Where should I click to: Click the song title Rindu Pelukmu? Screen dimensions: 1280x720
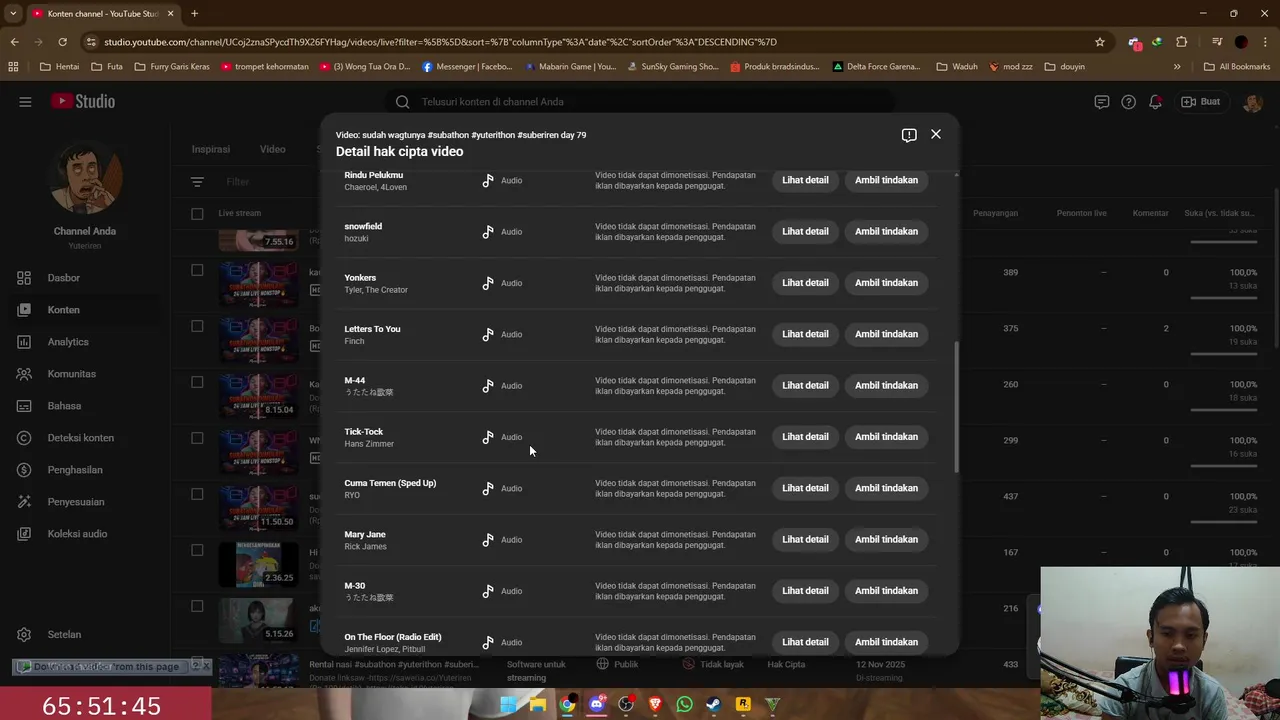[x=374, y=175]
